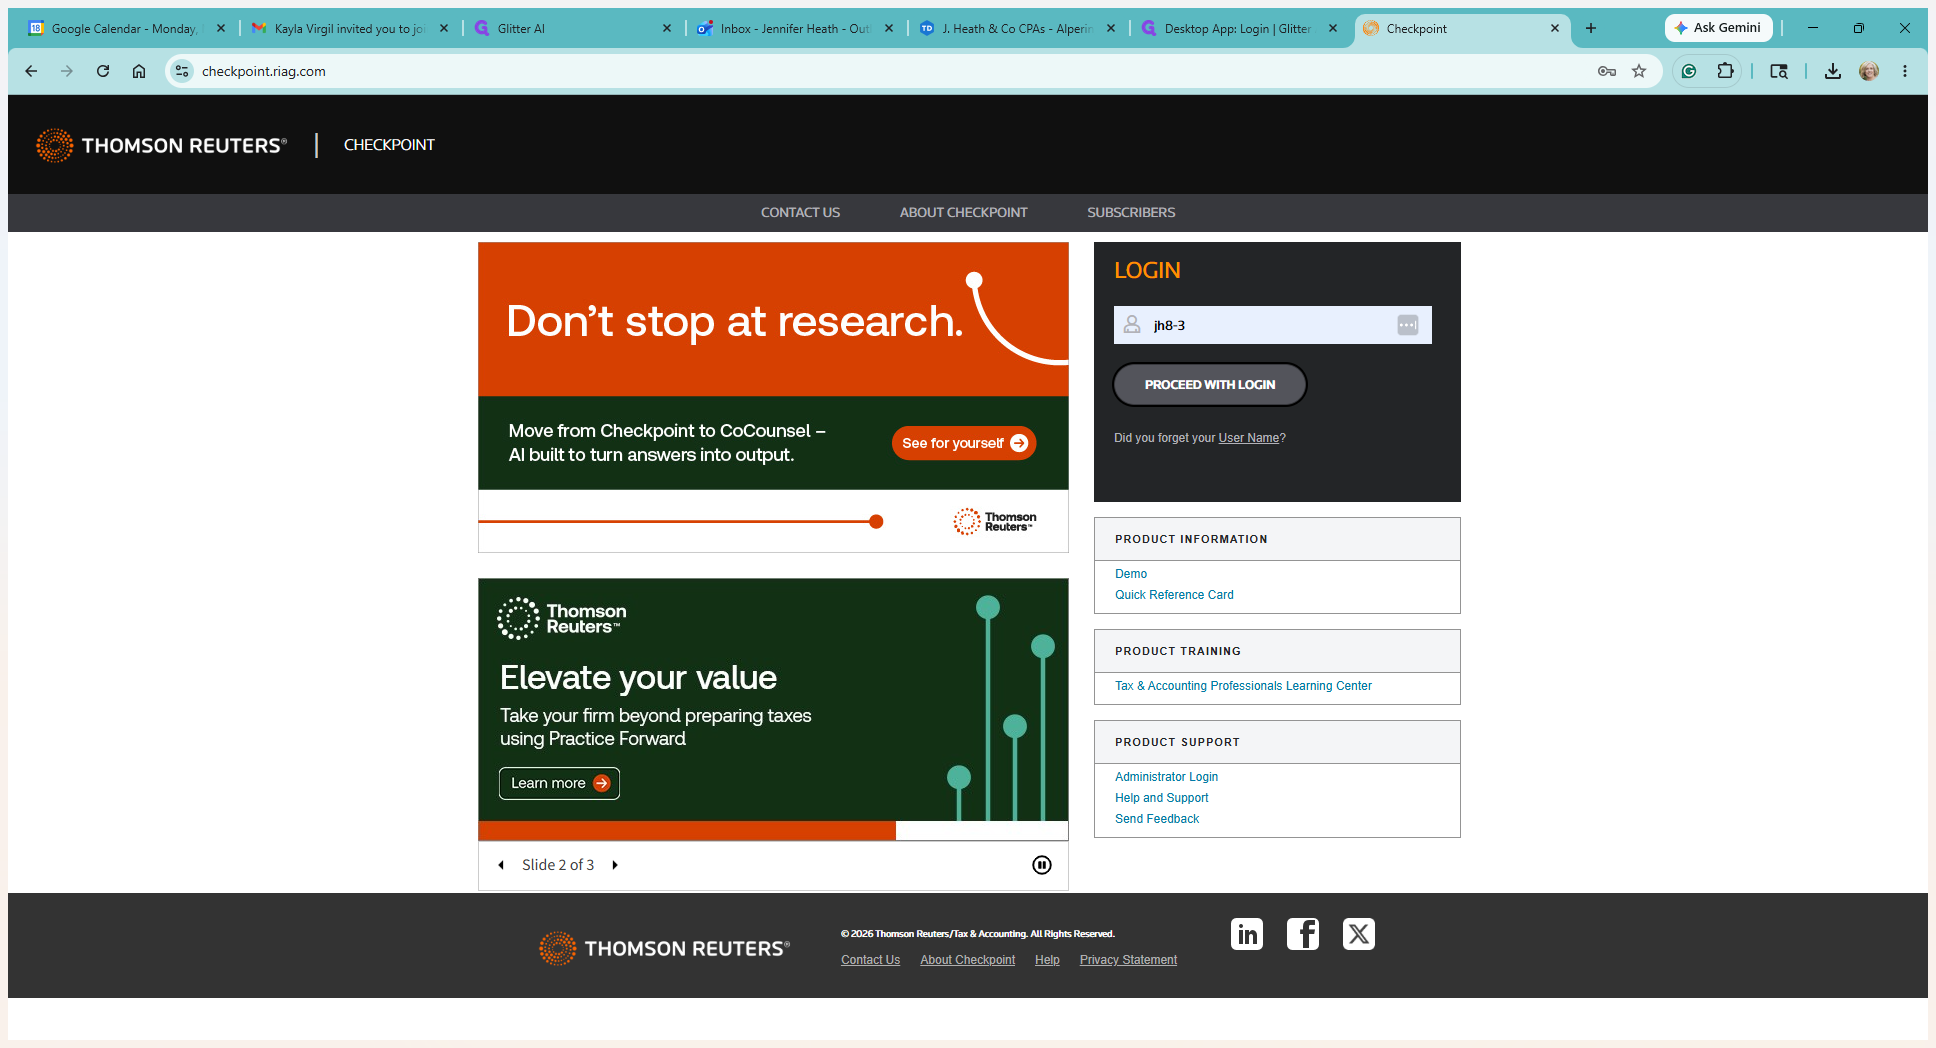Close the Glitter AI tab
The height and width of the screenshot is (1048, 1936).
coord(667,28)
